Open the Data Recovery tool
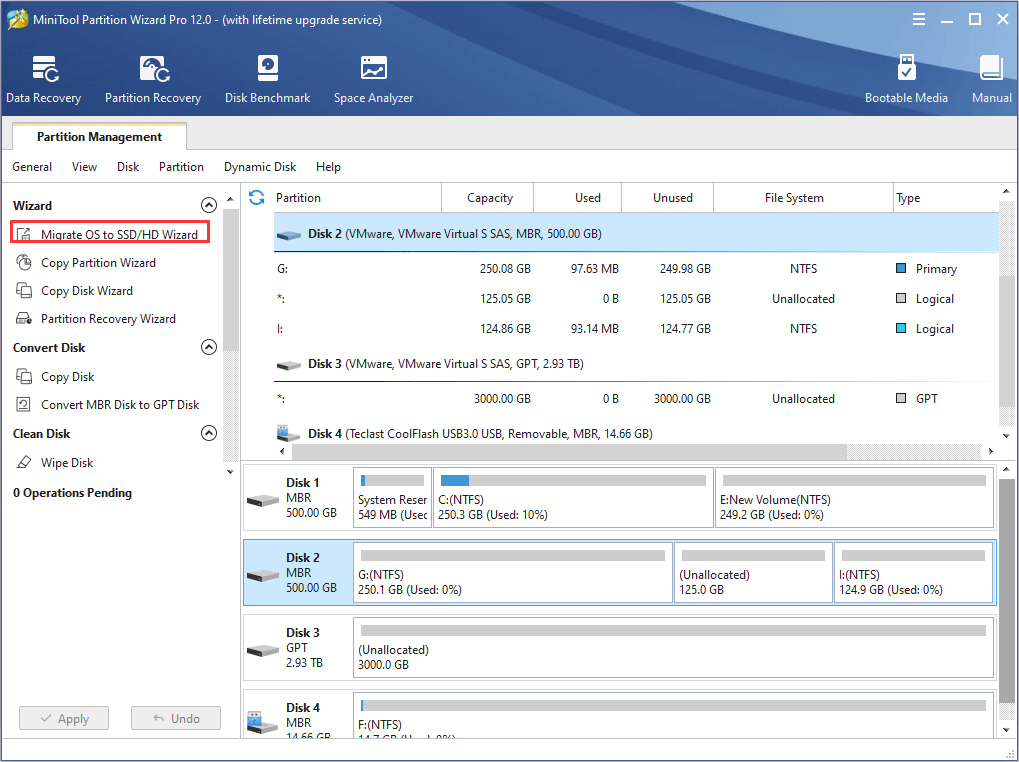The height and width of the screenshot is (762, 1019). [44, 79]
